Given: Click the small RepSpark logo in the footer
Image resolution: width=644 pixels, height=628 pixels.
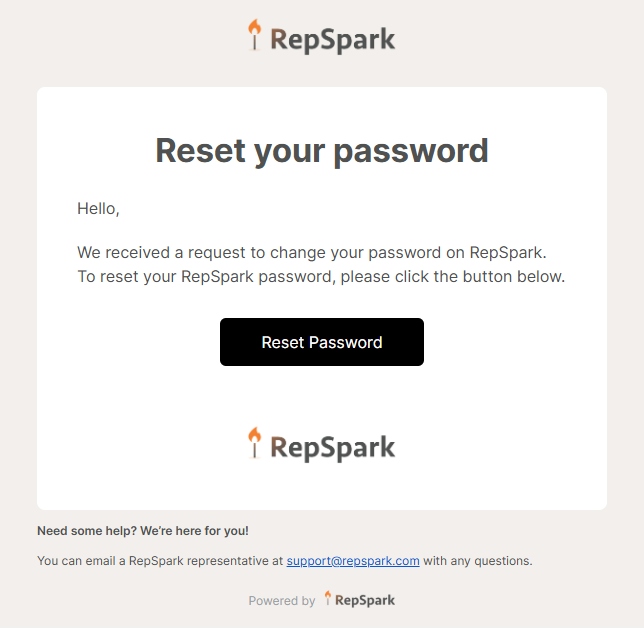Looking at the screenshot, I should click(x=359, y=599).
